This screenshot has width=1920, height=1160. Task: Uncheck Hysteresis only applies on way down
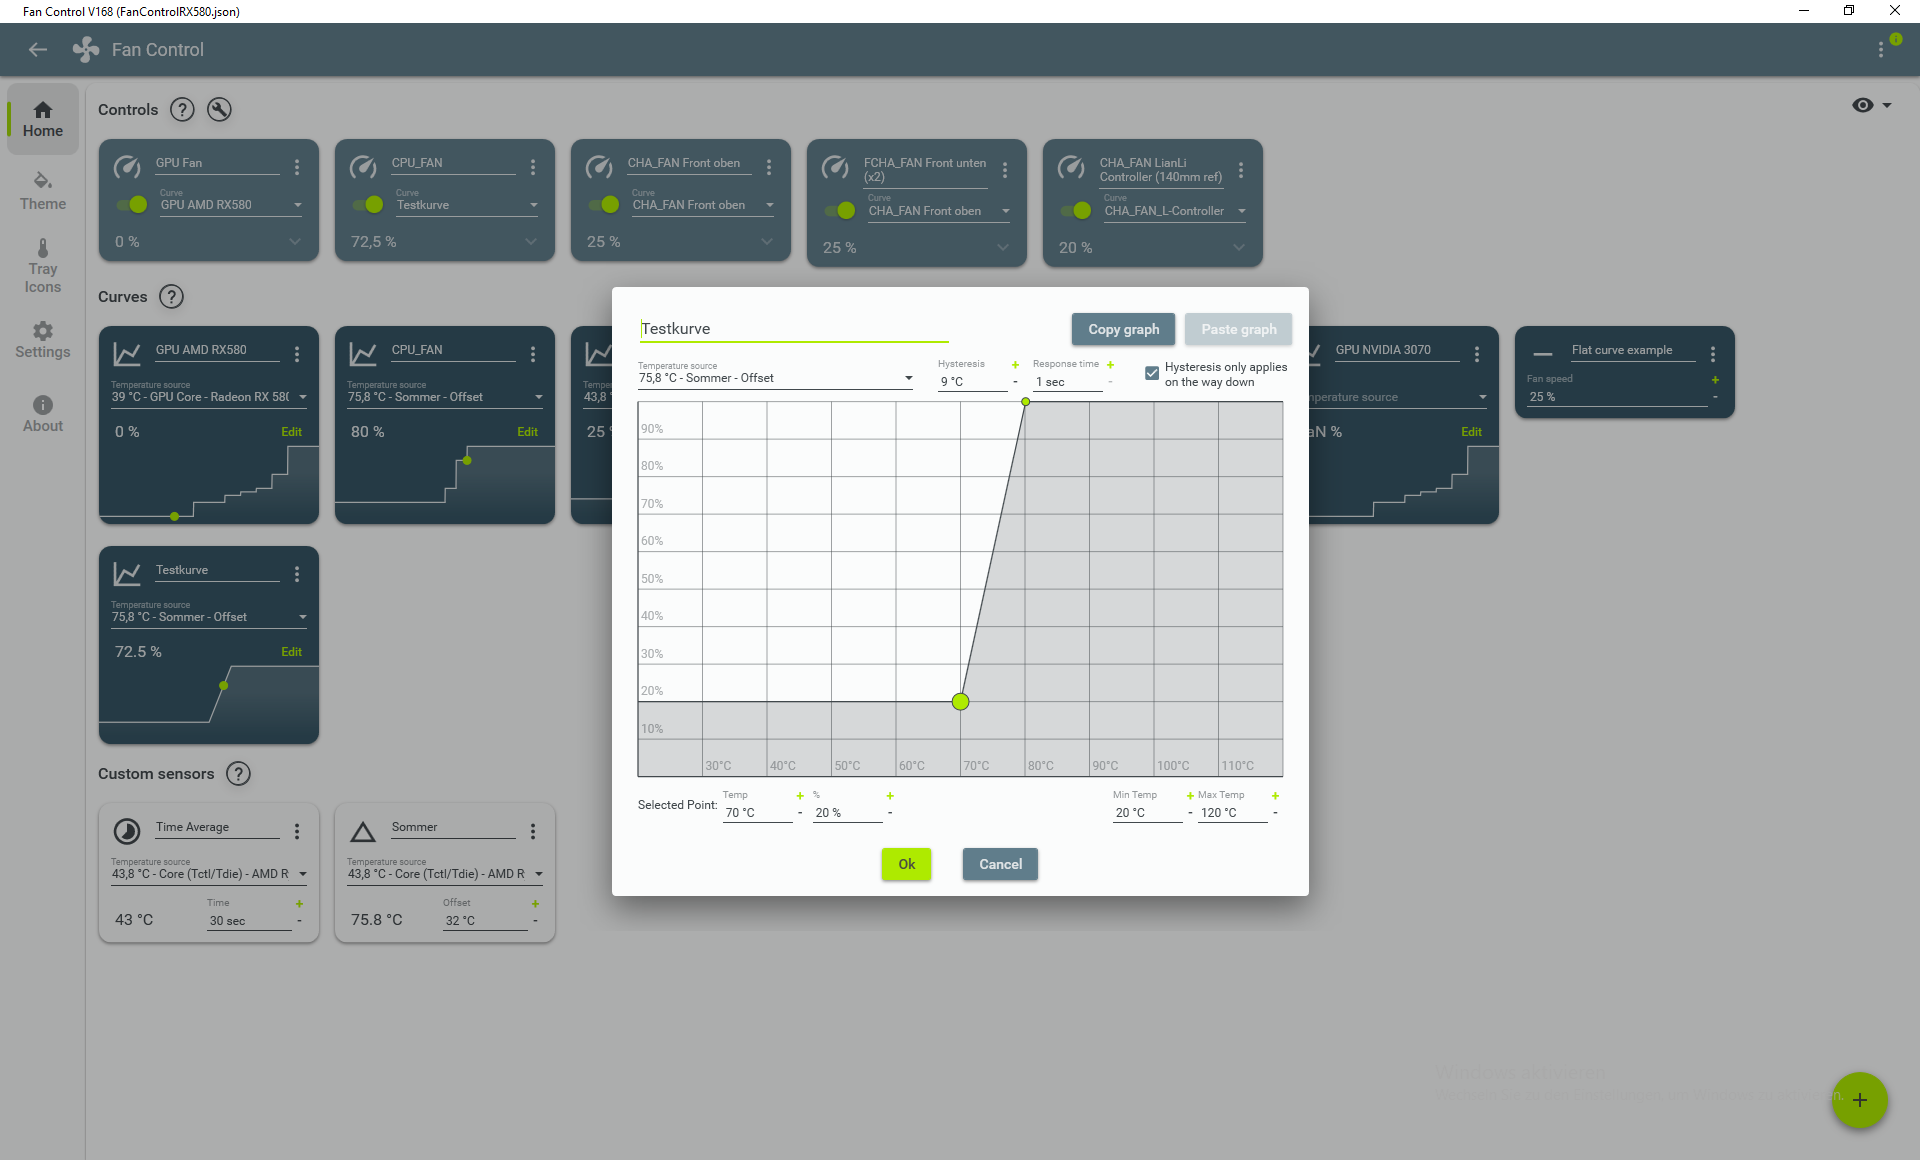pos(1152,373)
